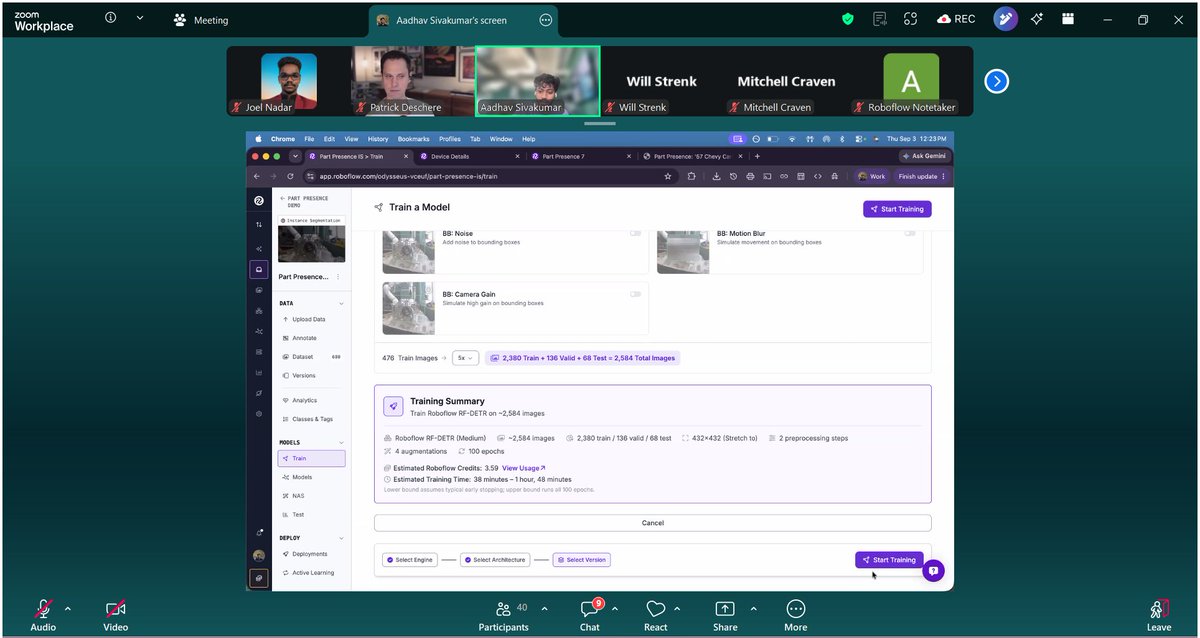Open the Chrome History menu

[x=377, y=139]
